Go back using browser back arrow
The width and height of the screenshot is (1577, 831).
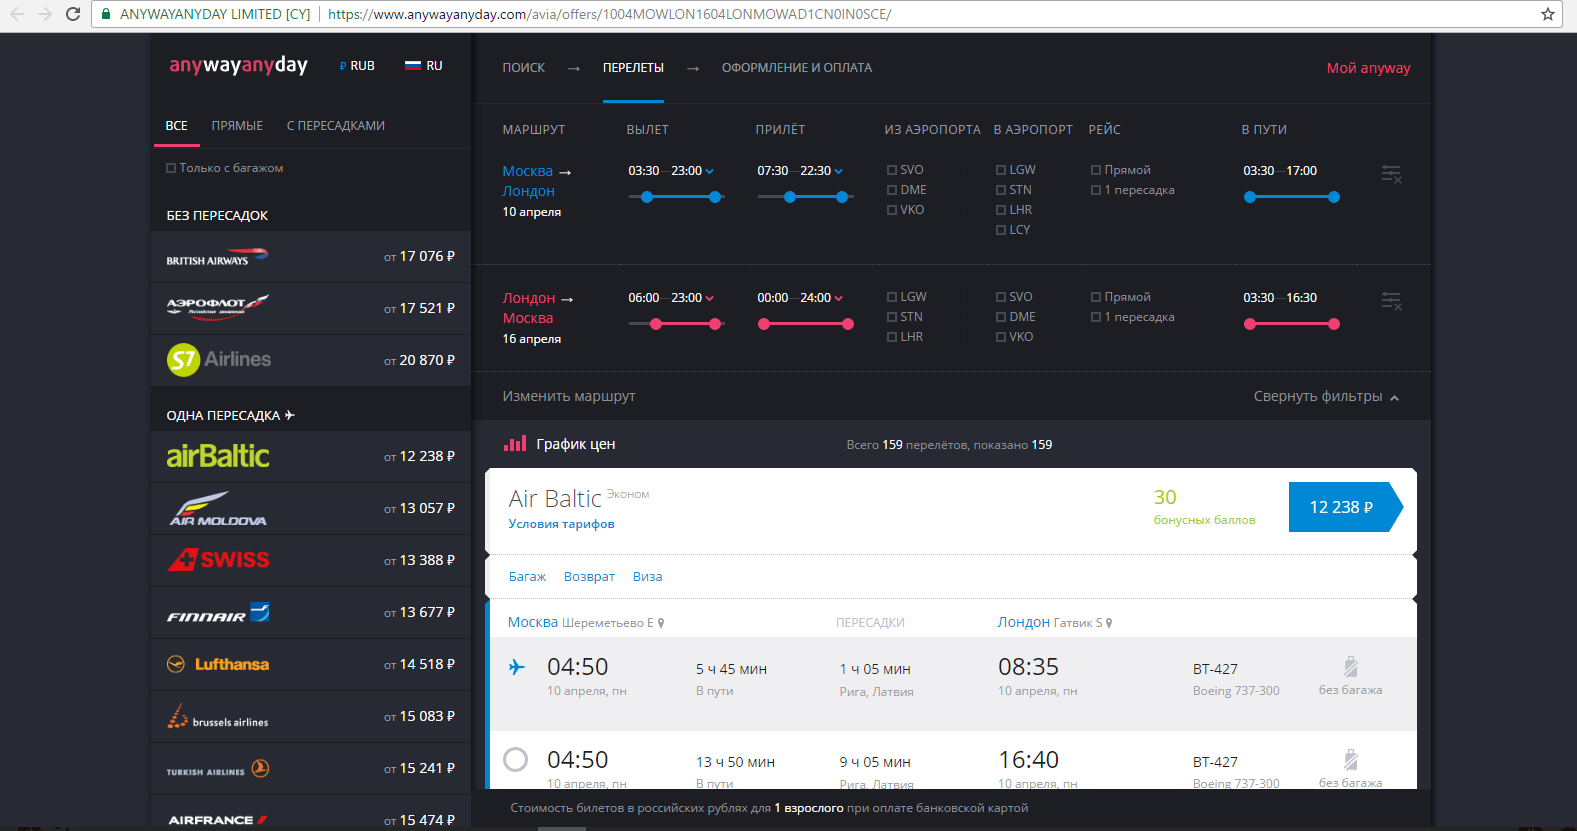tap(17, 14)
